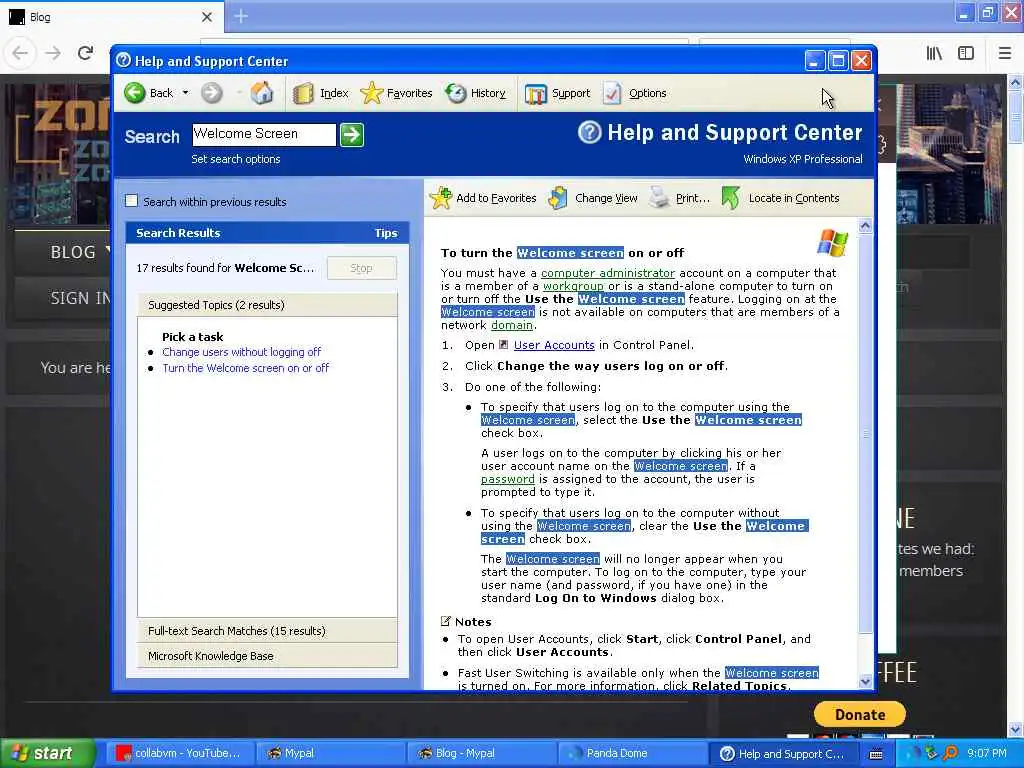Viewport: 1024px width, 768px height.
Task: Open Set search options link
Action: (236, 159)
